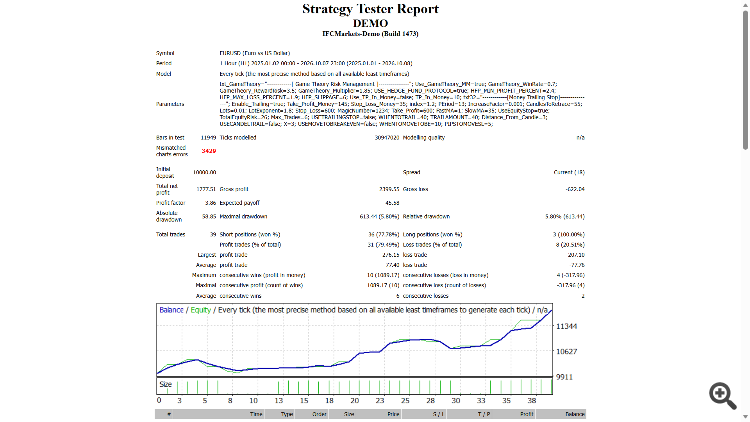Click the 'Expected payoff' label
The height and width of the screenshot is (422, 750).
[240, 203]
